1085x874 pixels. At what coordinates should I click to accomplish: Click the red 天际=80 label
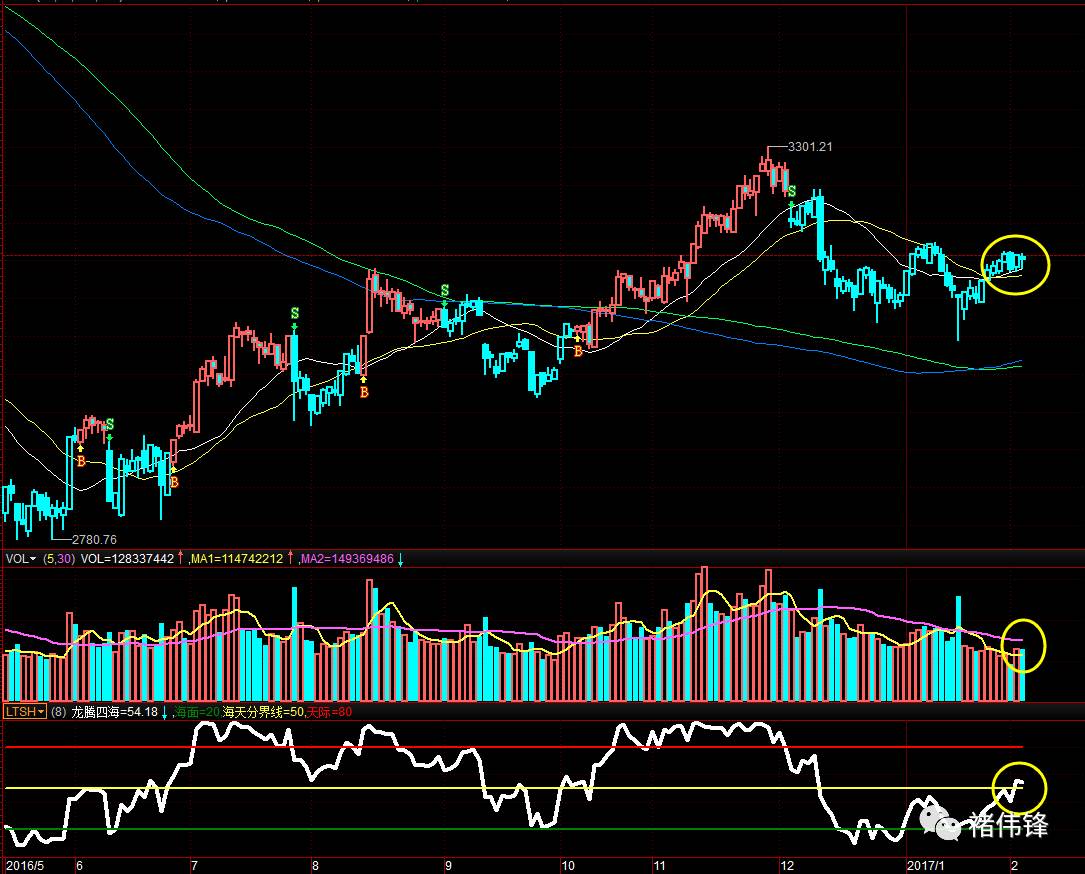(x=329, y=711)
